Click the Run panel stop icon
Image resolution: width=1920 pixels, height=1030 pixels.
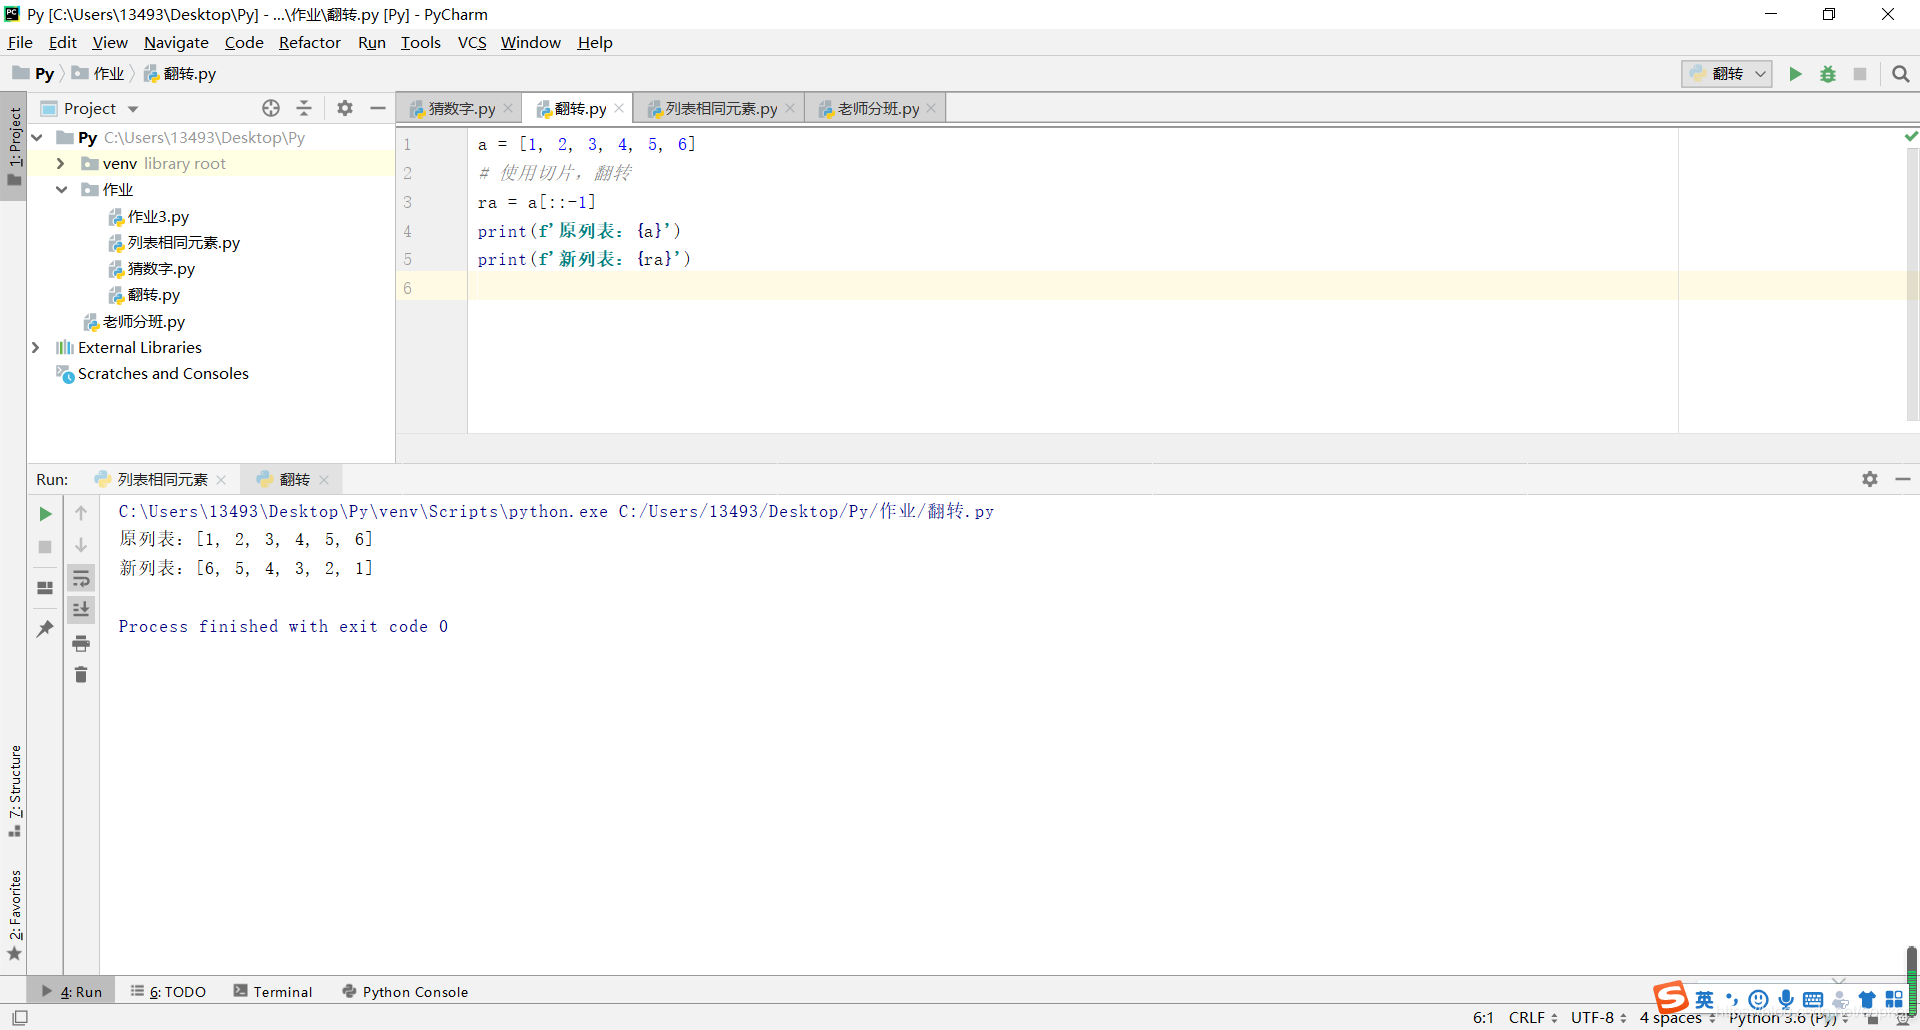(45, 547)
